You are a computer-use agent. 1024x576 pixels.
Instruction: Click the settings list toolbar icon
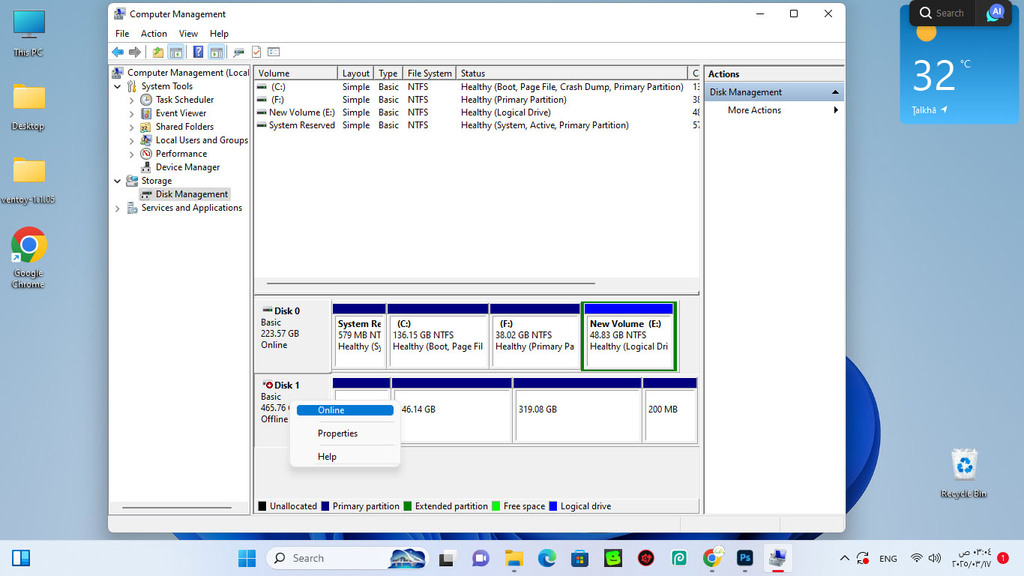(274, 52)
